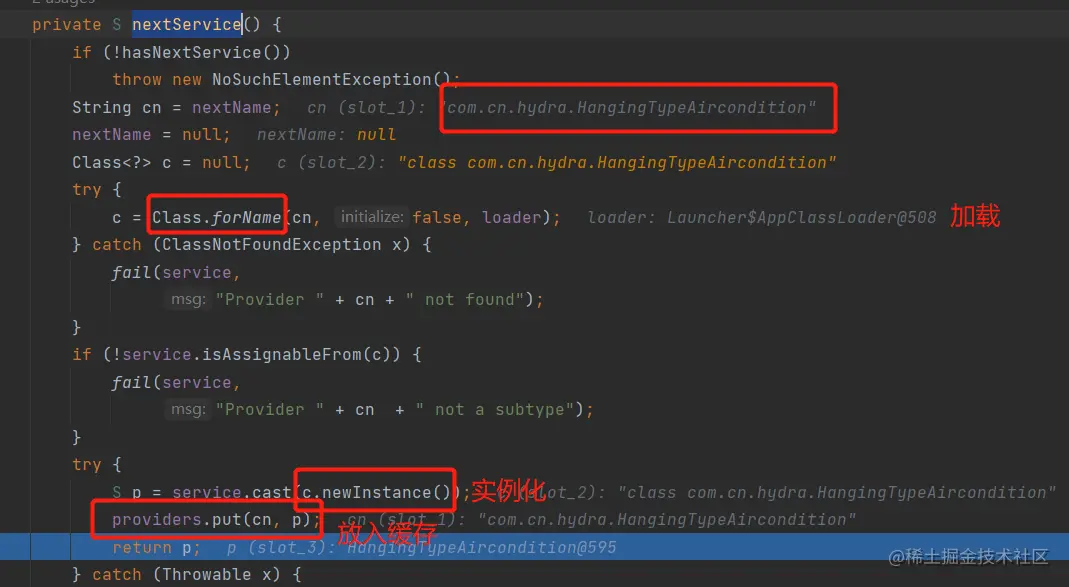
Task: Click the inline hint 'nextName: null'
Action: [327, 135]
